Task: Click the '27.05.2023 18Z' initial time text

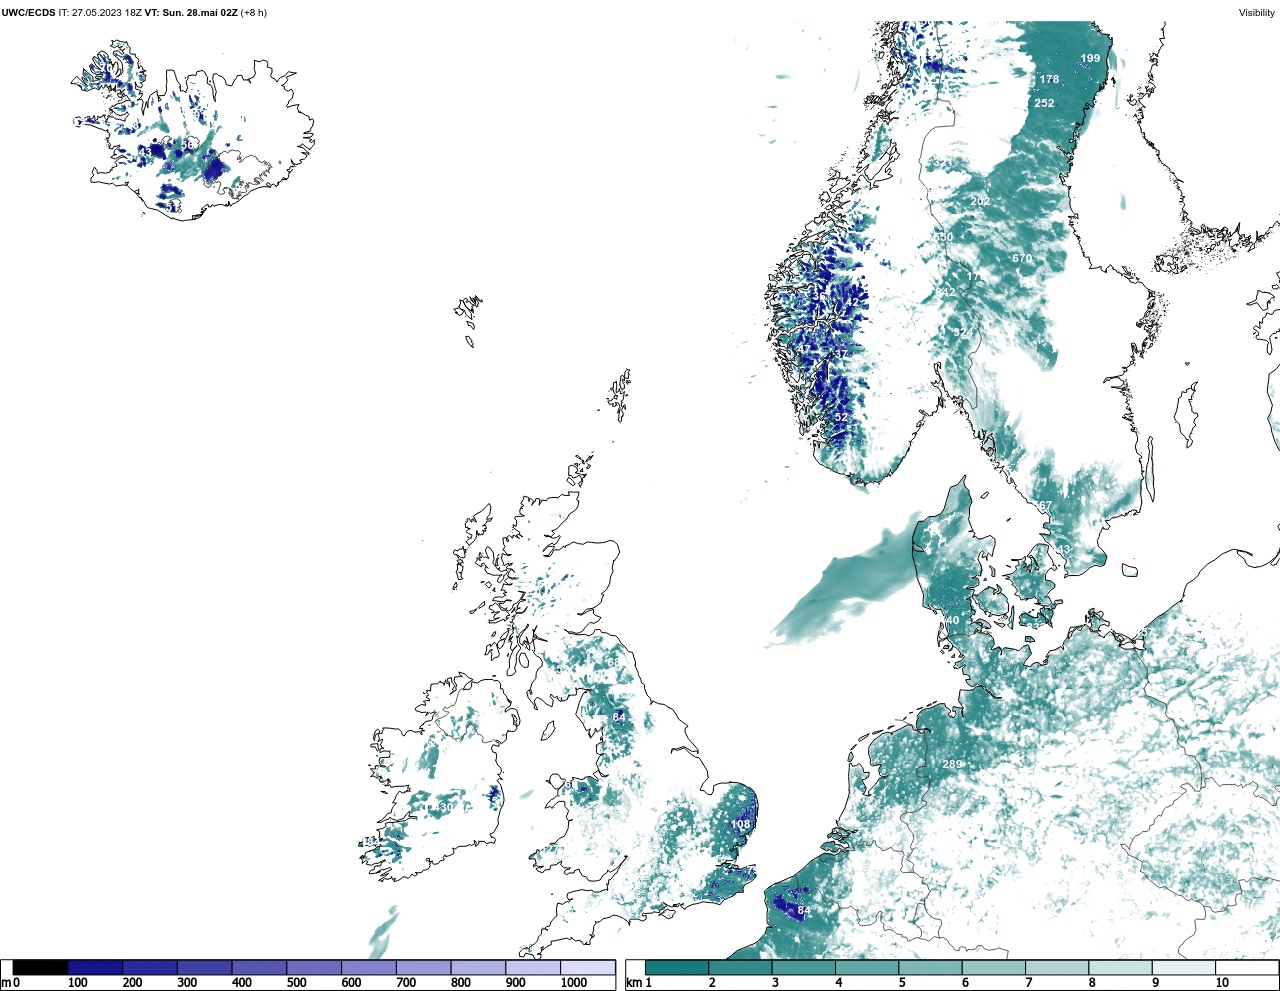Action: 106,13
